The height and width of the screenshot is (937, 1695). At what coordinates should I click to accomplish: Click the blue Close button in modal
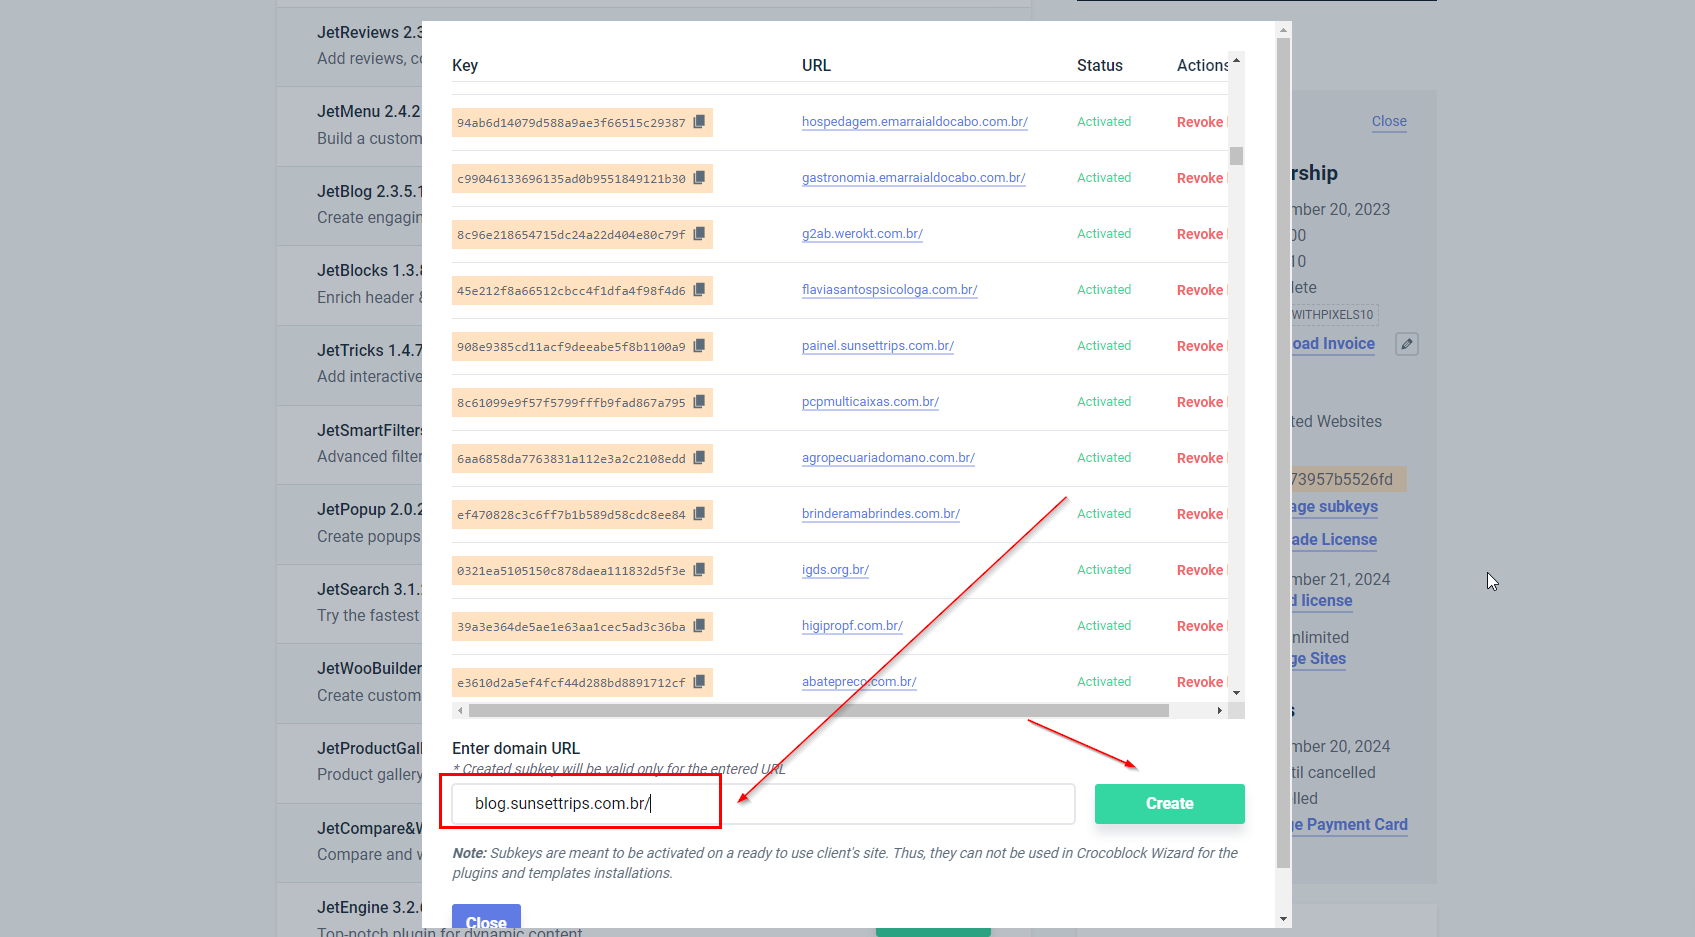[x=486, y=920]
